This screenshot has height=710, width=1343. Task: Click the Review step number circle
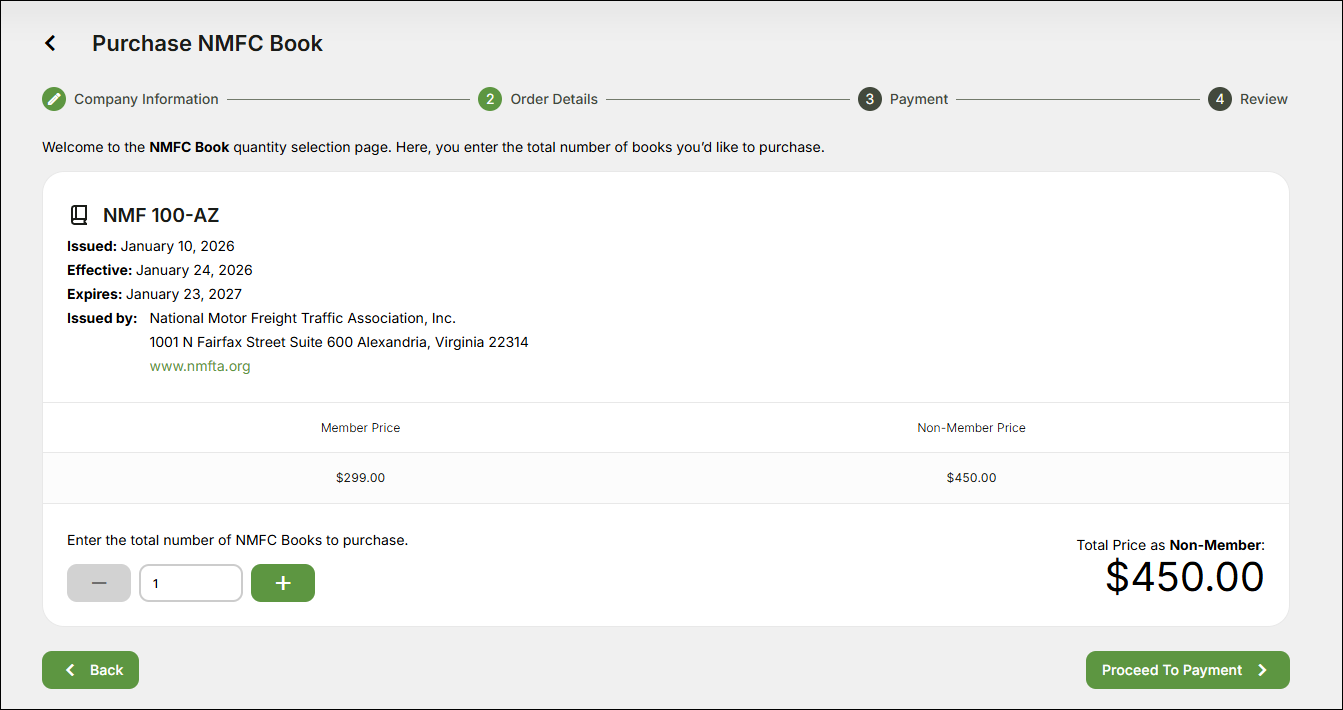click(1220, 99)
